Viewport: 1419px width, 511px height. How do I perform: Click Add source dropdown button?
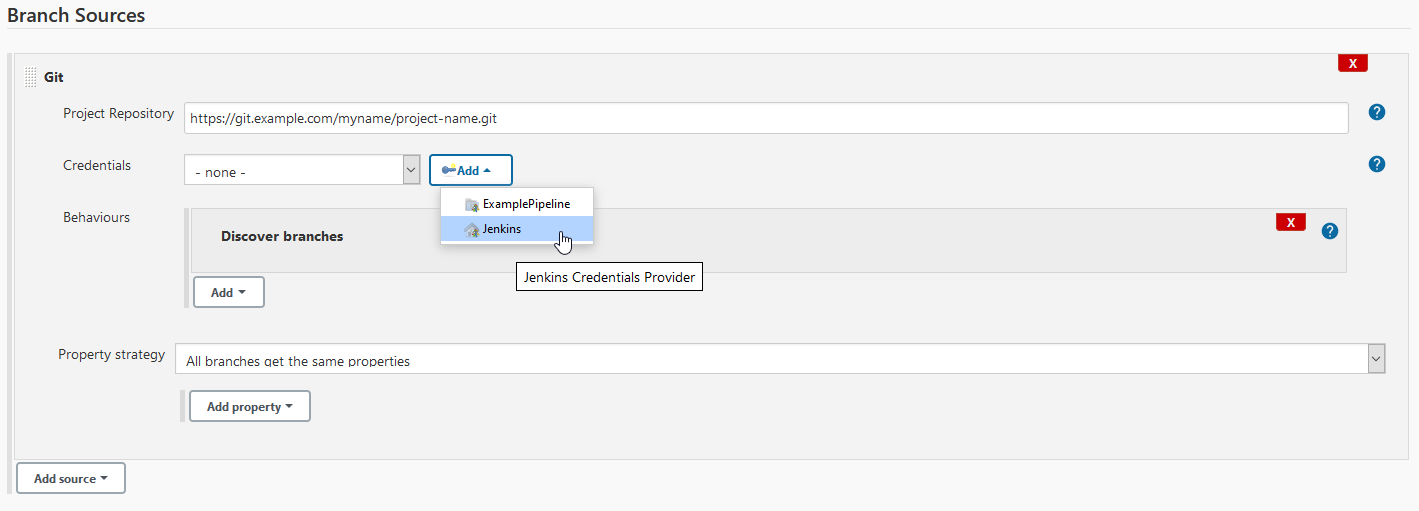pos(71,479)
